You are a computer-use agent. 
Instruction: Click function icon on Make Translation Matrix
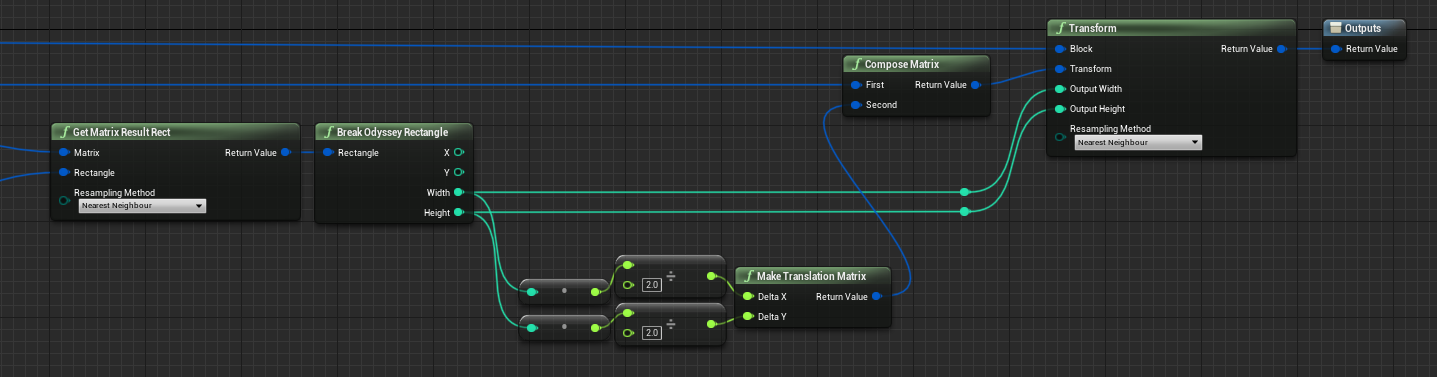pos(748,276)
